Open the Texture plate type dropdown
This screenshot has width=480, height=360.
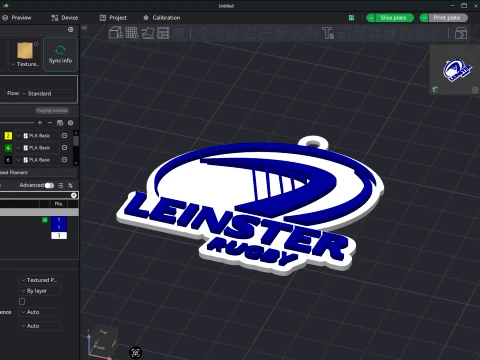[25, 64]
